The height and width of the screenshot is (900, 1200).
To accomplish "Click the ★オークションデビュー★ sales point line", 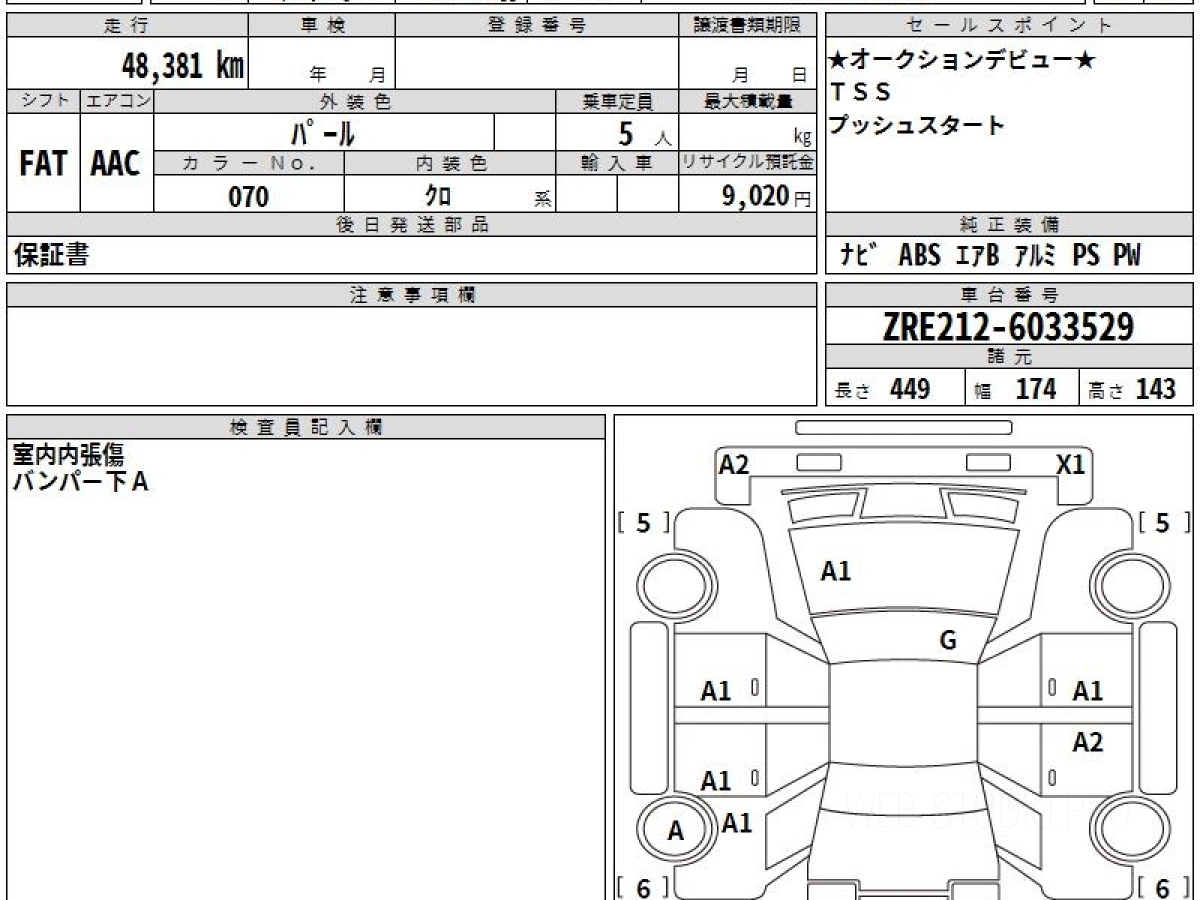I will 962,60.
